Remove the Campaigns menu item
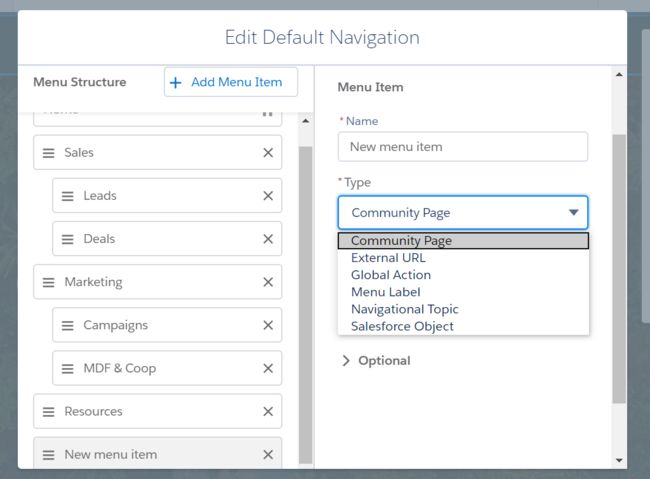650x479 pixels. coord(268,325)
